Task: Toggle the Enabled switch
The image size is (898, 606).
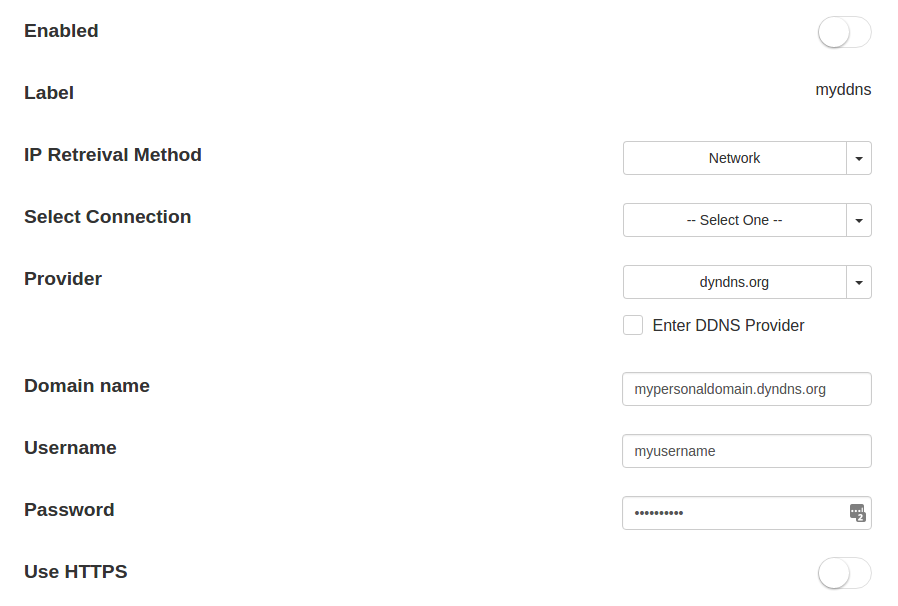Action: click(x=844, y=32)
